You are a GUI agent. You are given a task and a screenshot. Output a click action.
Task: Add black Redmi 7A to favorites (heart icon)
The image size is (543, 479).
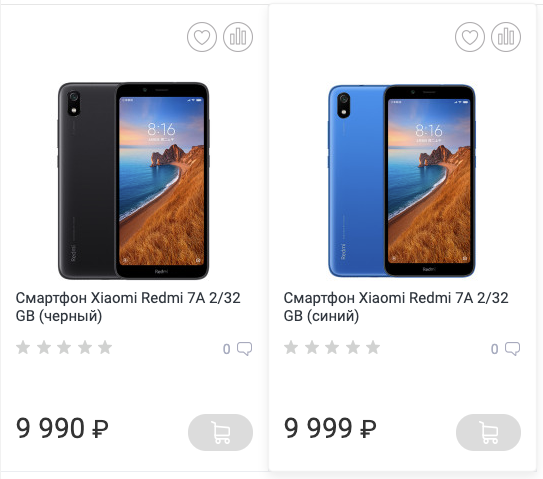[202, 37]
